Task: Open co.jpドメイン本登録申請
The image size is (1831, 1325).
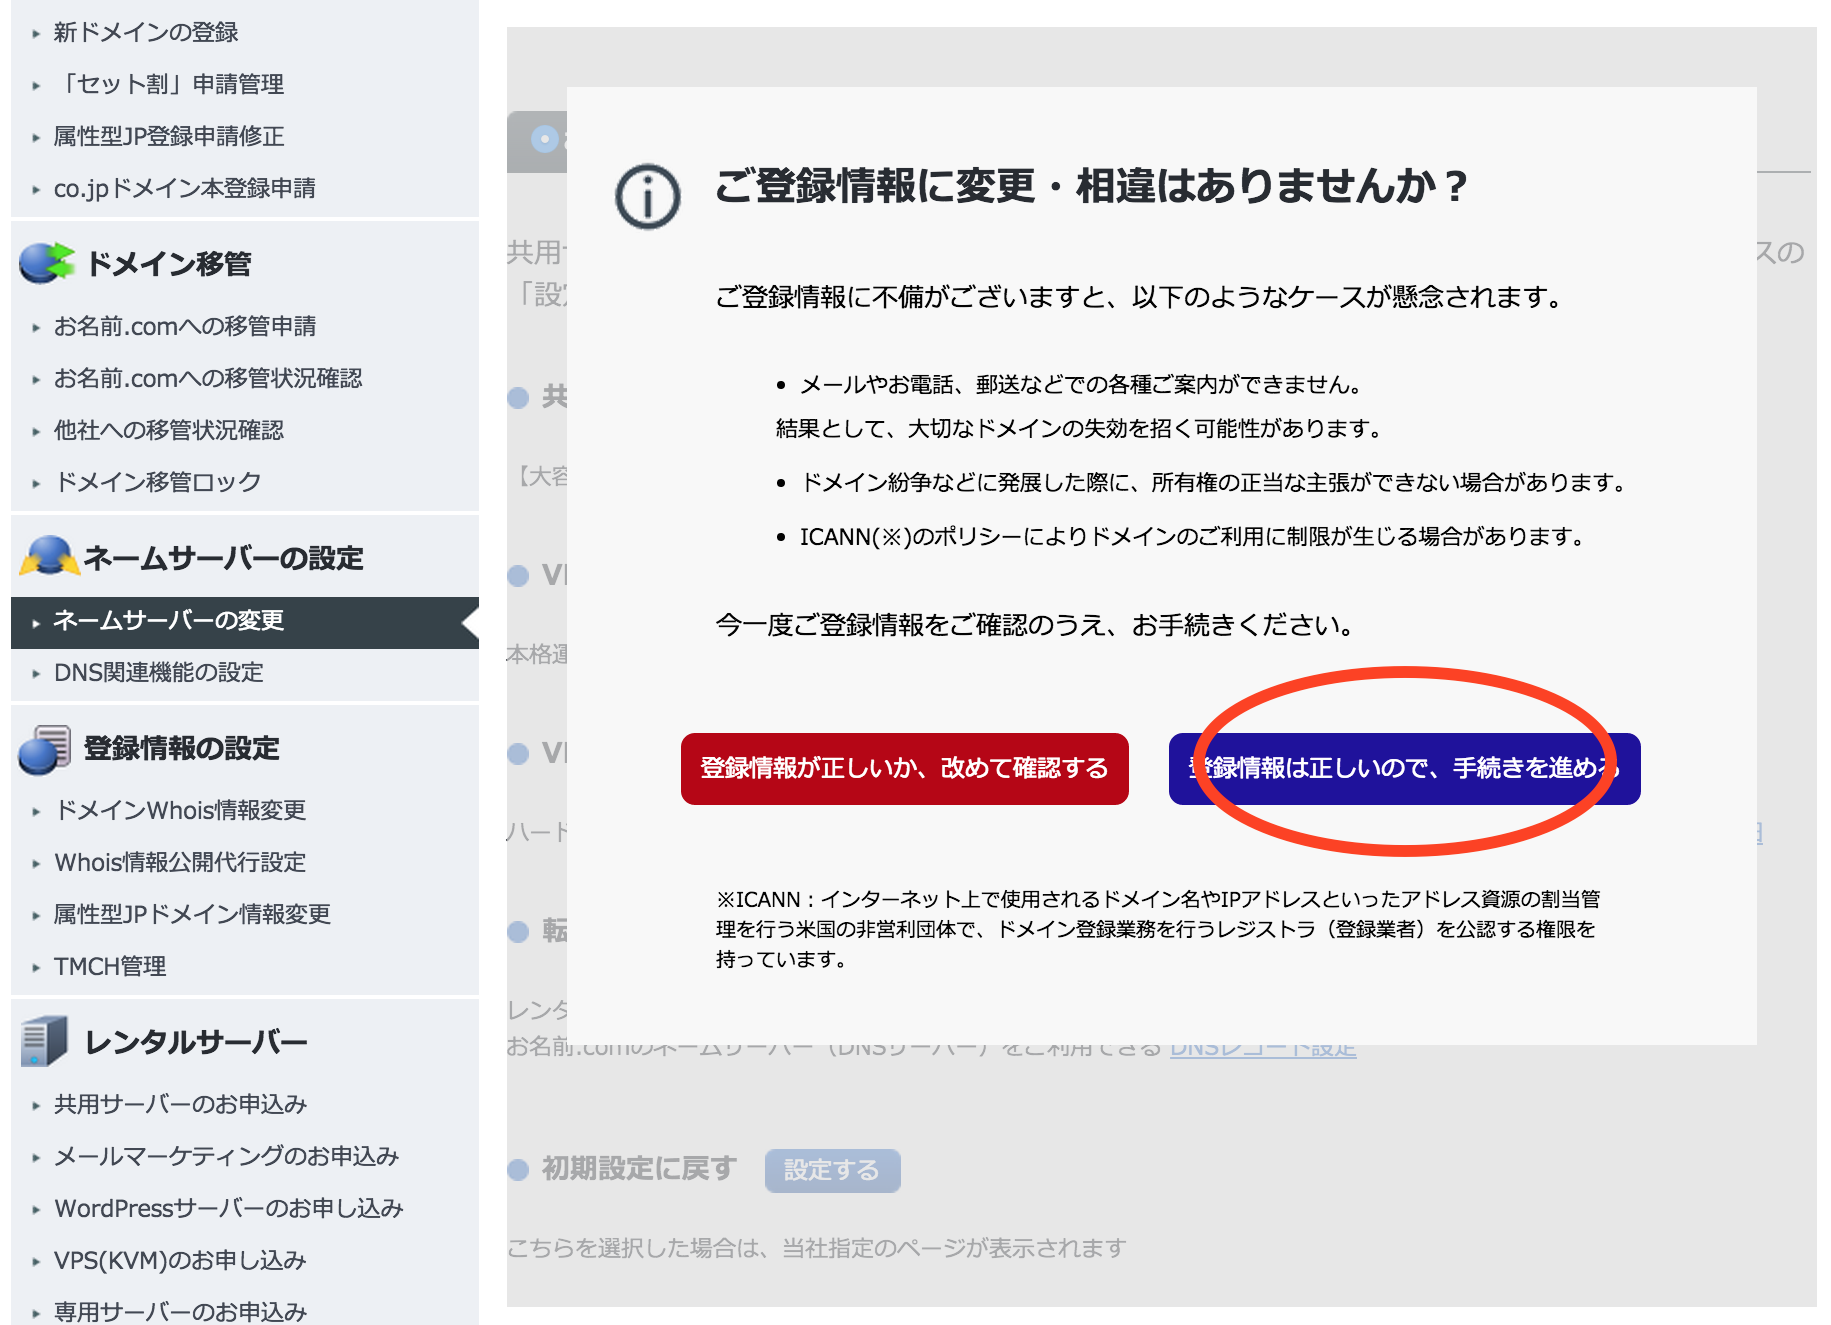Action: pyautogui.click(x=186, y=187)
